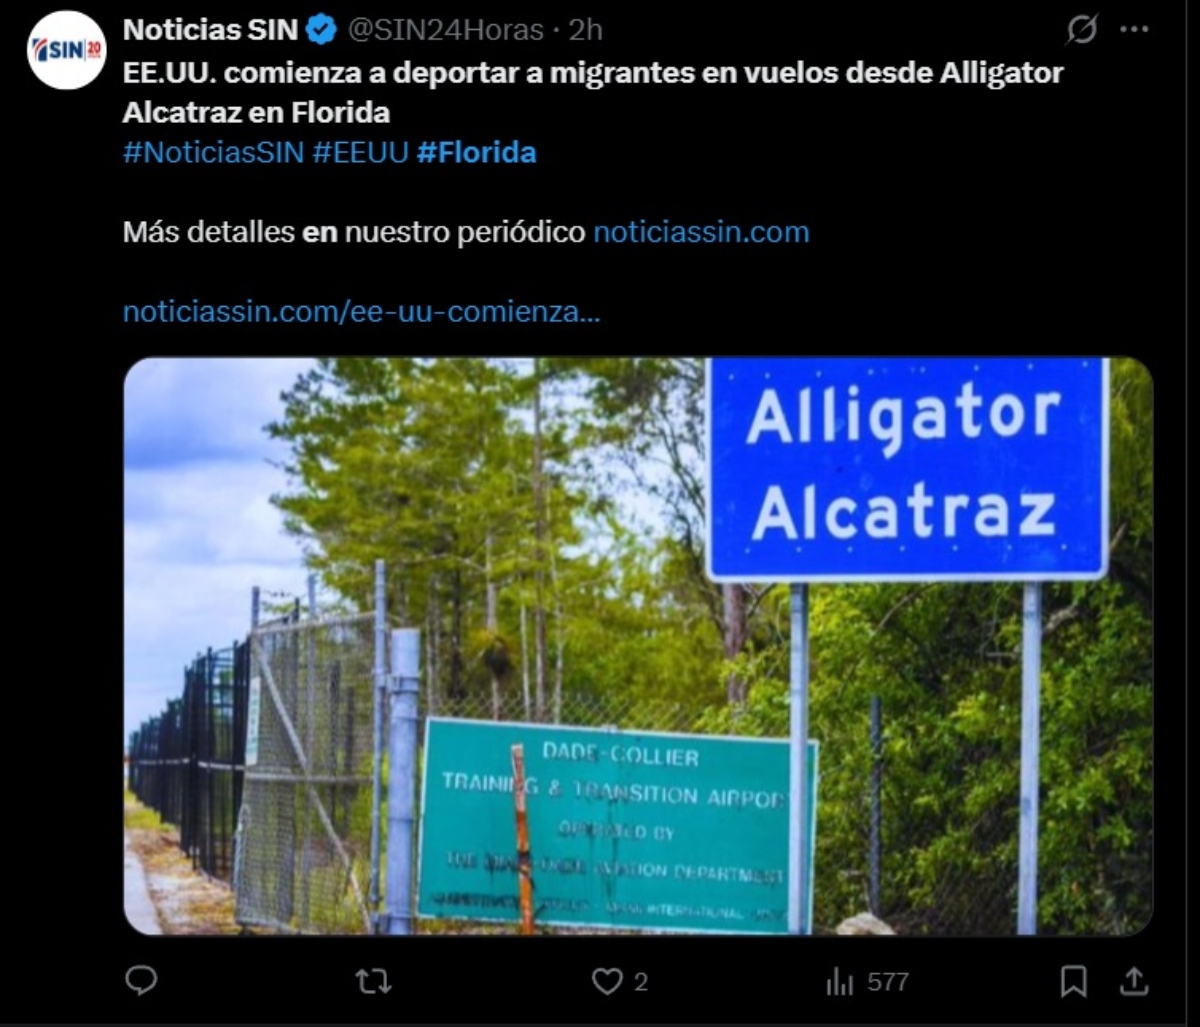Enlarge the Alligator Alcatraz sign photo
Image resolution: width=1200 pixels, height=1027 pixels.
pyautogui.click(x=638, y=646)
